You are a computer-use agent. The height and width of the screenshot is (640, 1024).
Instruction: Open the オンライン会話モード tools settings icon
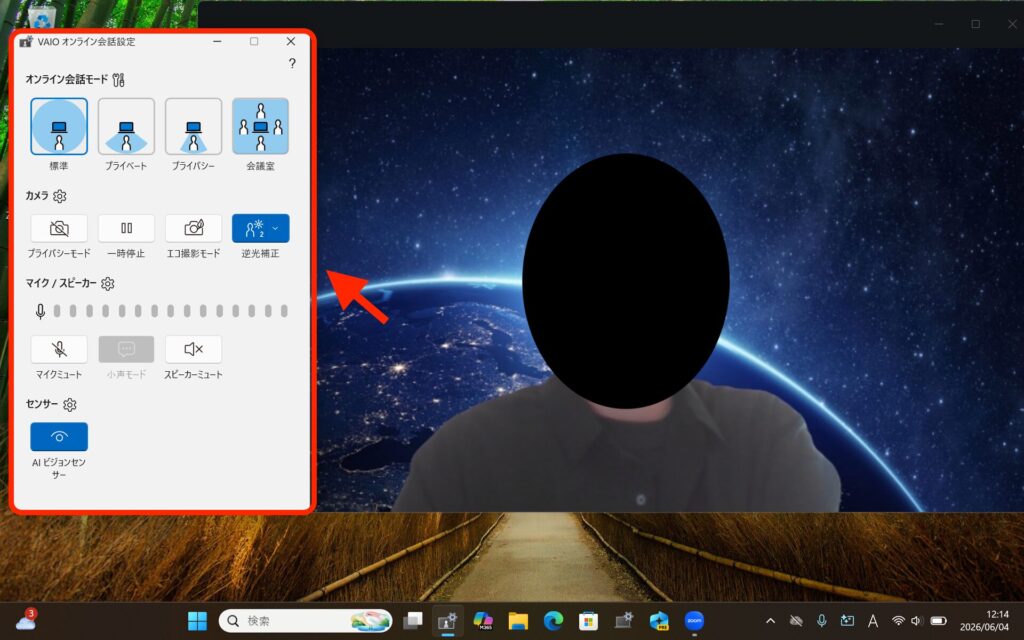click(118, 80)
